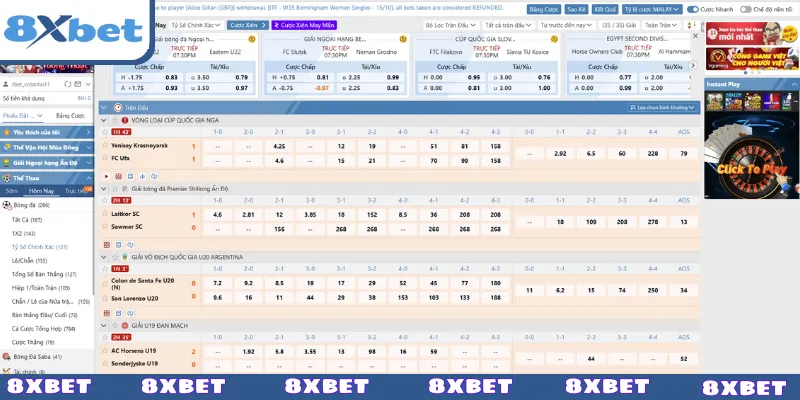
Task: Open the Toàn Trận dropdown
Action: (662, 25)
